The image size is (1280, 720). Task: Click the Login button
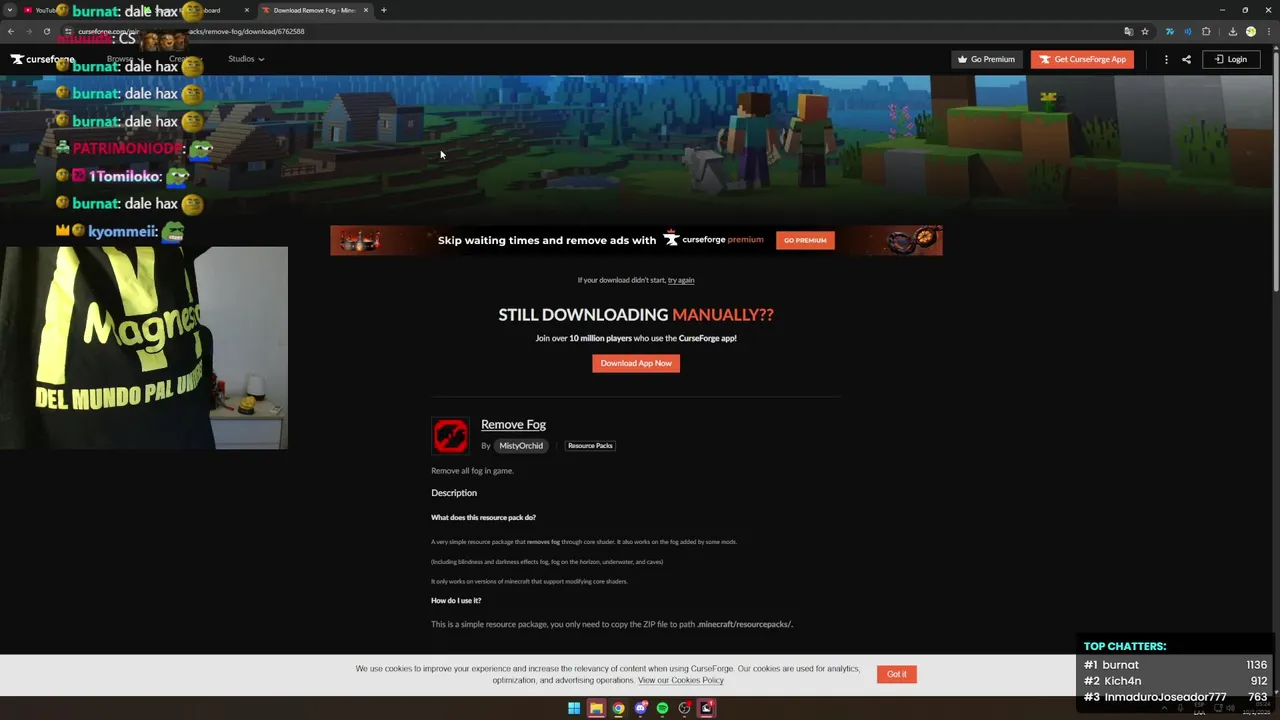[x=1231, y=59]
